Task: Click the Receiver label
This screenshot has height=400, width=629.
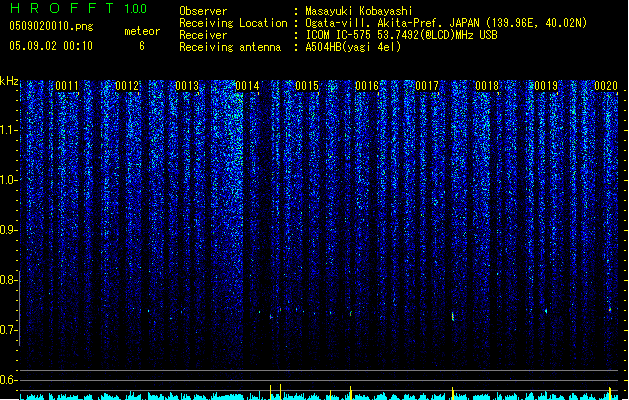Action: 203,35
